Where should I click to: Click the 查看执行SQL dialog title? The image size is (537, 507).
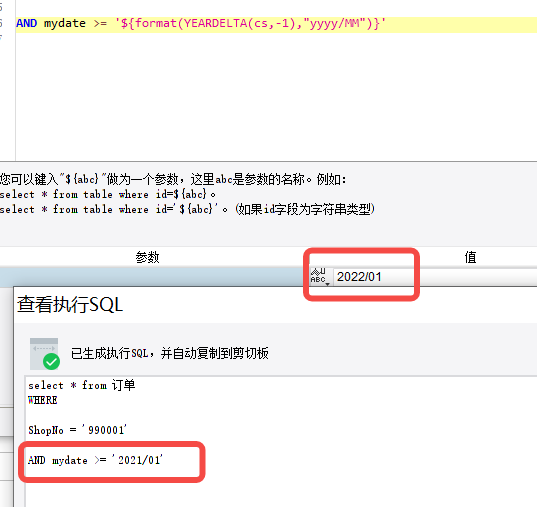(70, 304)
